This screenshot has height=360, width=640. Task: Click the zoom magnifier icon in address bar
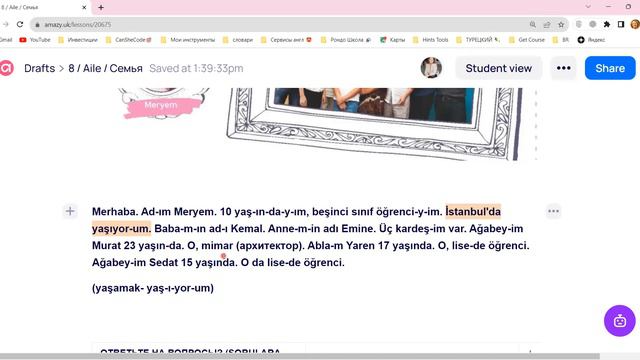click(x=533, y=24)
